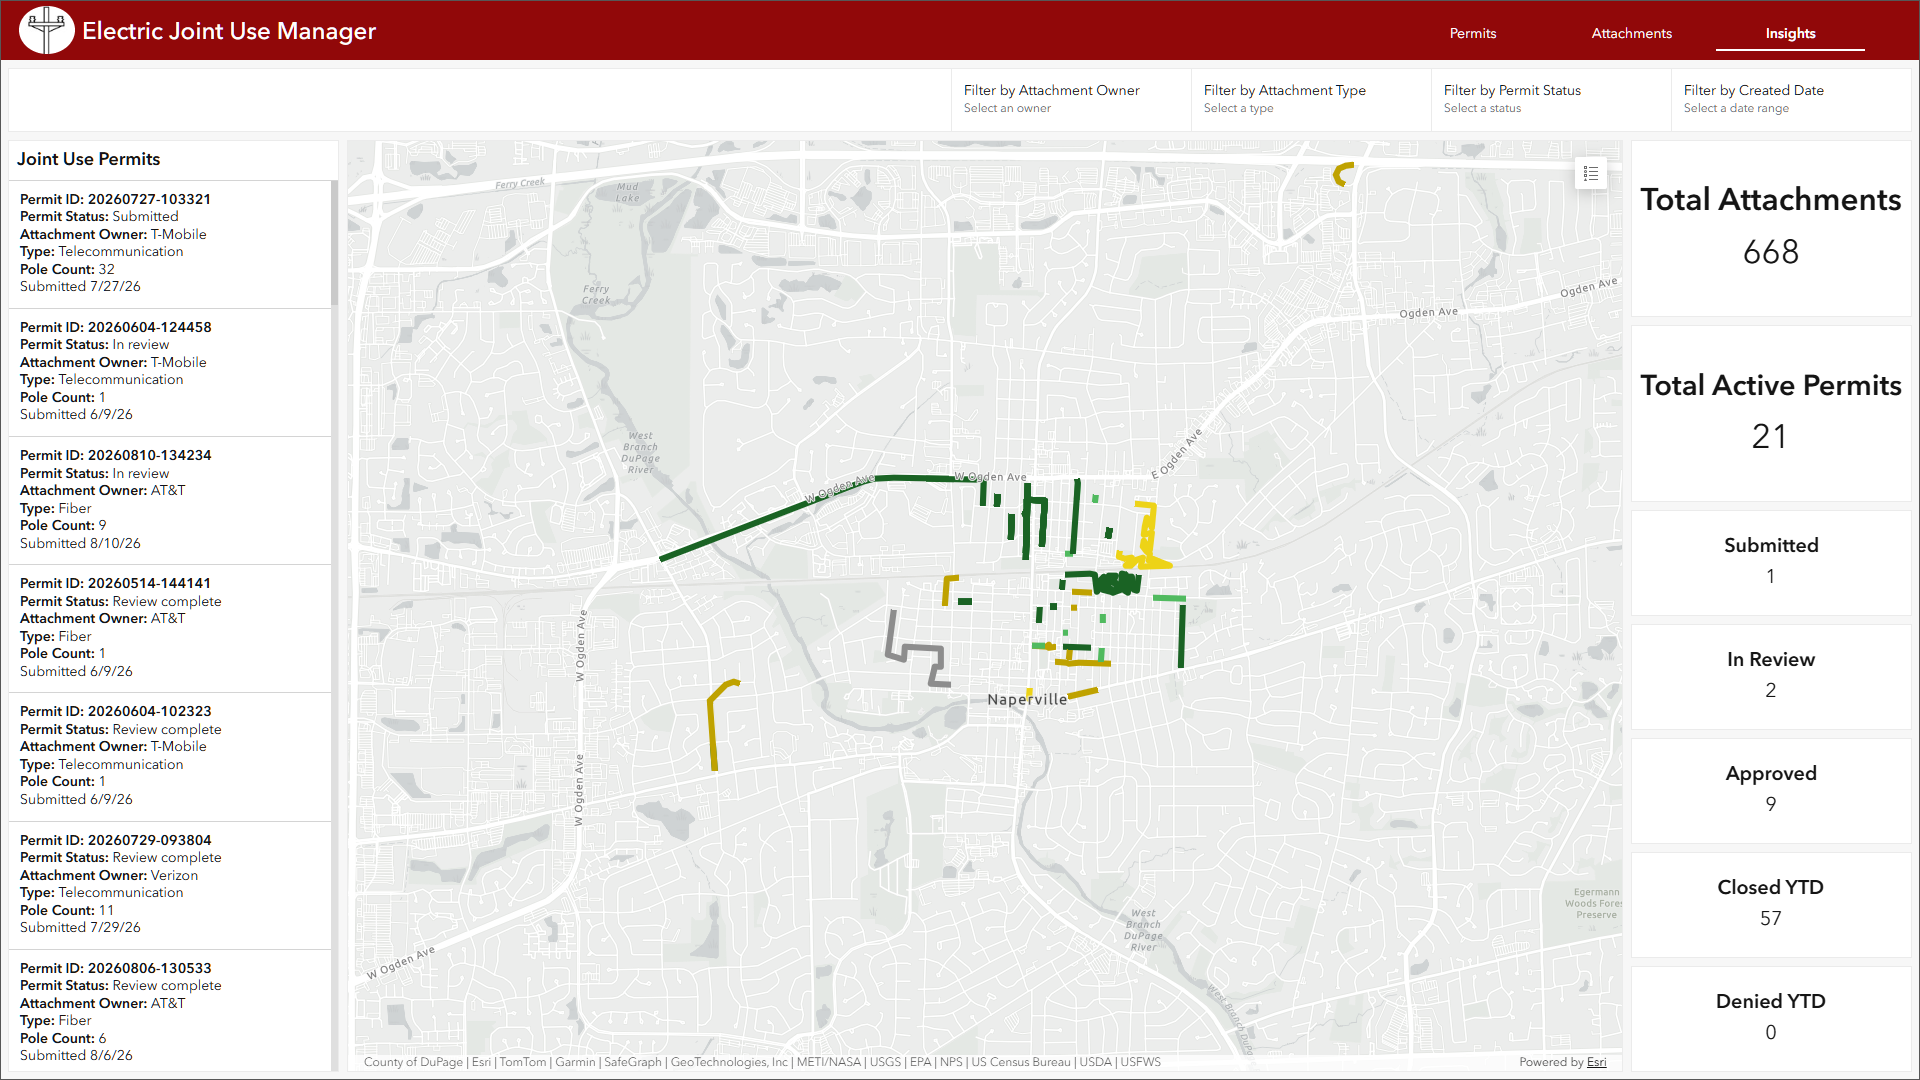Select permit 20260806-130533 in the list
Screen dimensions: 1920x1080
point(170,1011)
